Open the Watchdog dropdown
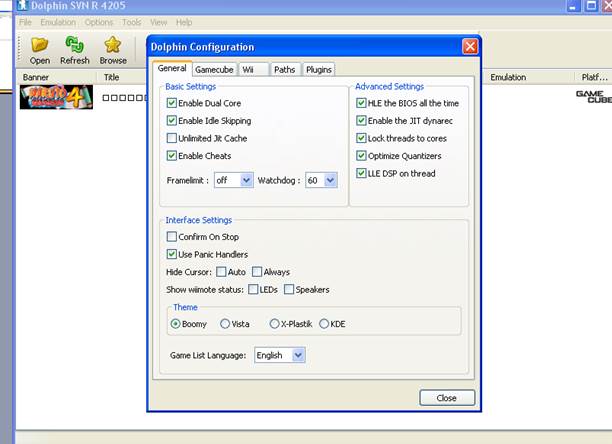612x444 pixels. tap(321, 180)
